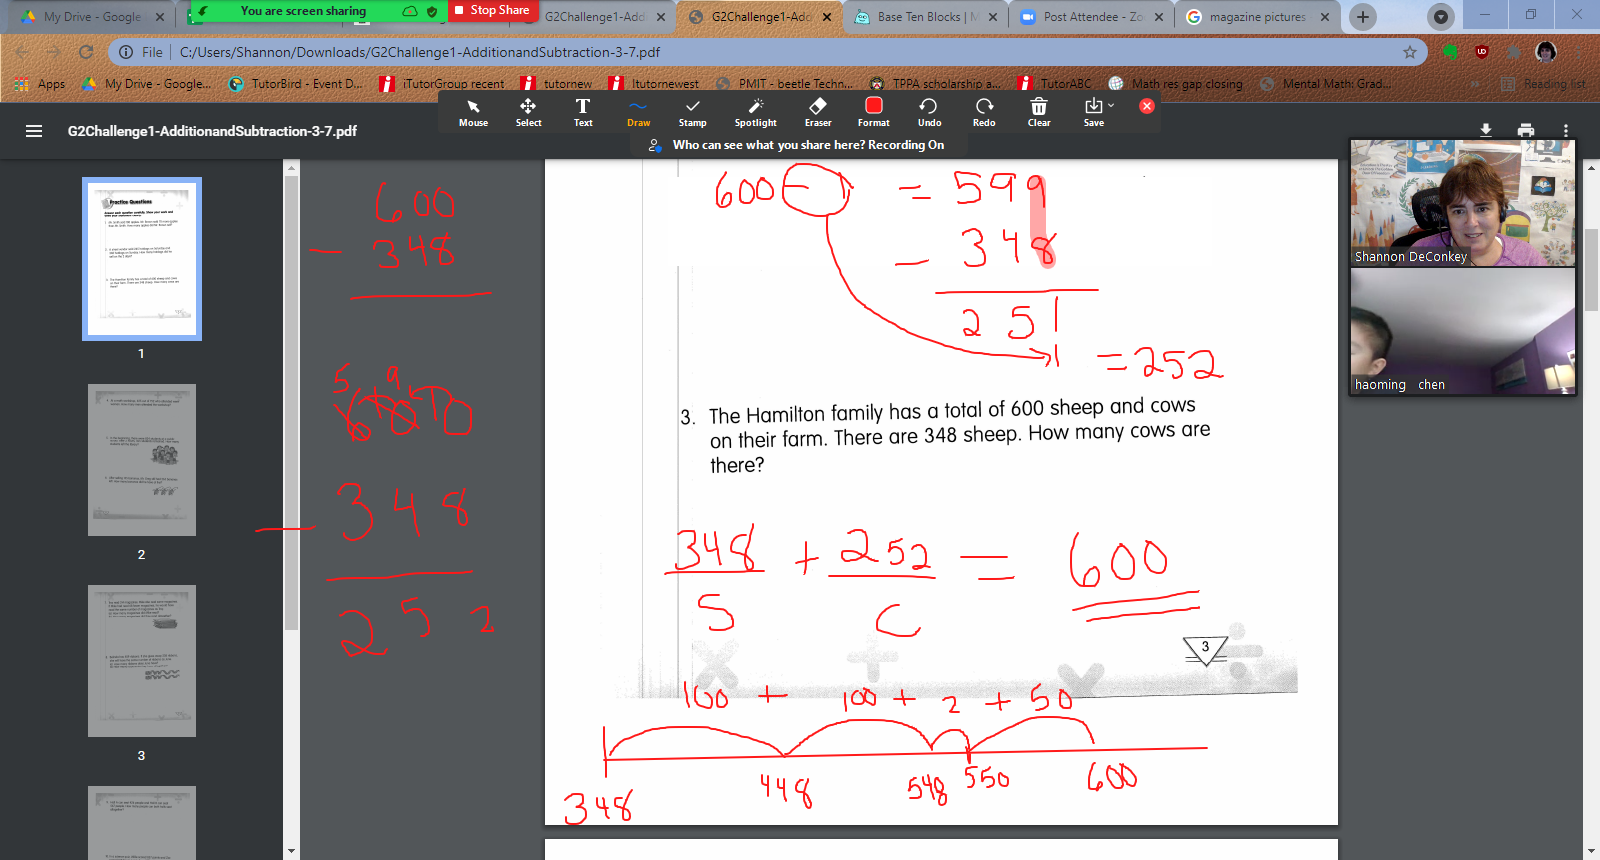This screenshot has height=860, width=1600.
Task: Click Shannon DeConkey video tile
Action: tap(1463, 203)
